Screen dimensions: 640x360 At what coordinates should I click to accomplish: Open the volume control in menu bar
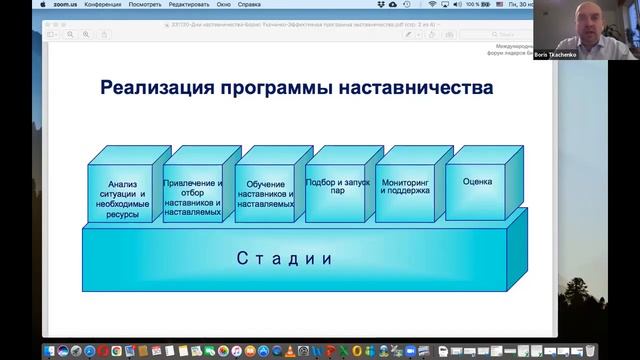pos(458,4)
